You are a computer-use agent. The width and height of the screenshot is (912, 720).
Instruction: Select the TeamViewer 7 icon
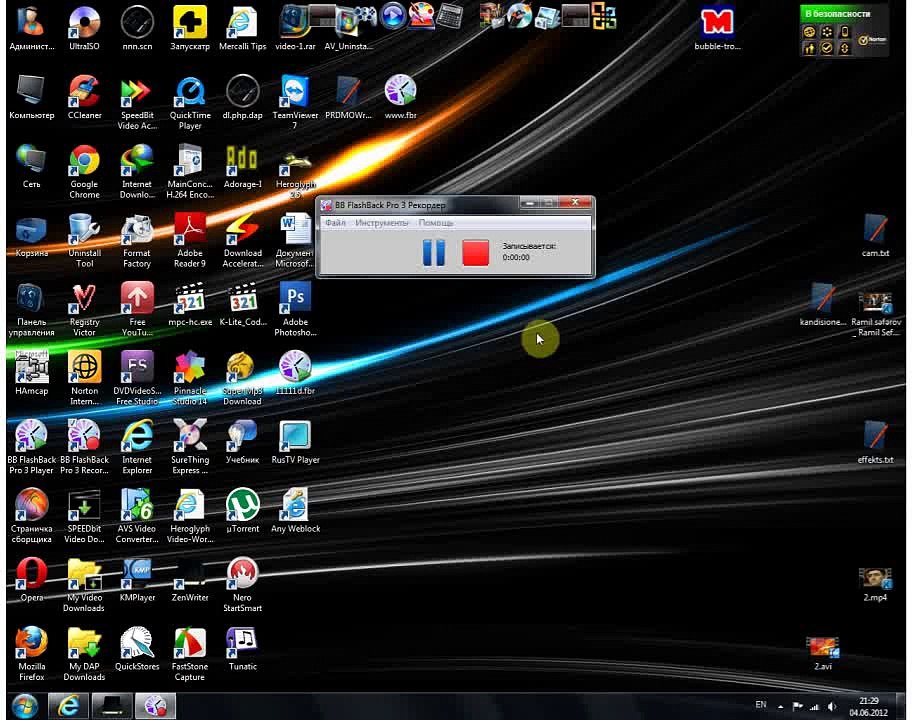click(x=295, y=102)
